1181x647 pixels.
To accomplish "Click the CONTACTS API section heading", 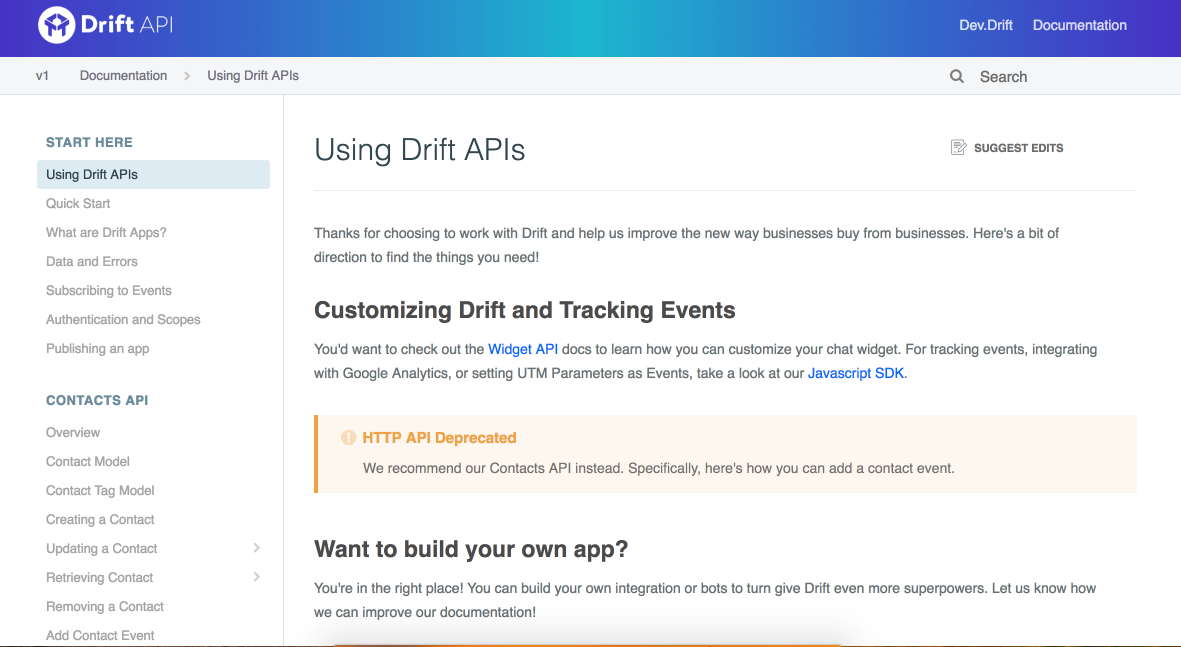I will tap(97, 401).
